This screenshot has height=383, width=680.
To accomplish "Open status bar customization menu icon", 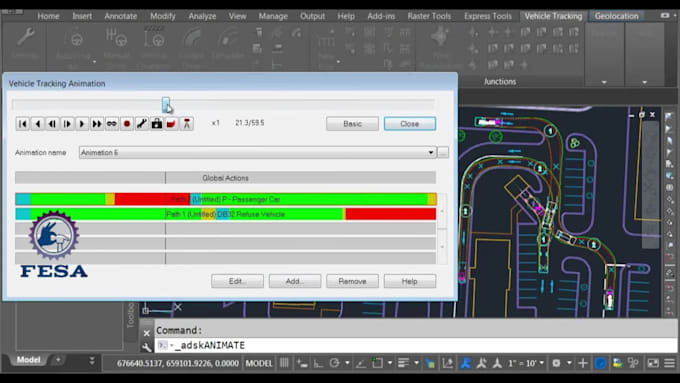I will click(670, 363).
